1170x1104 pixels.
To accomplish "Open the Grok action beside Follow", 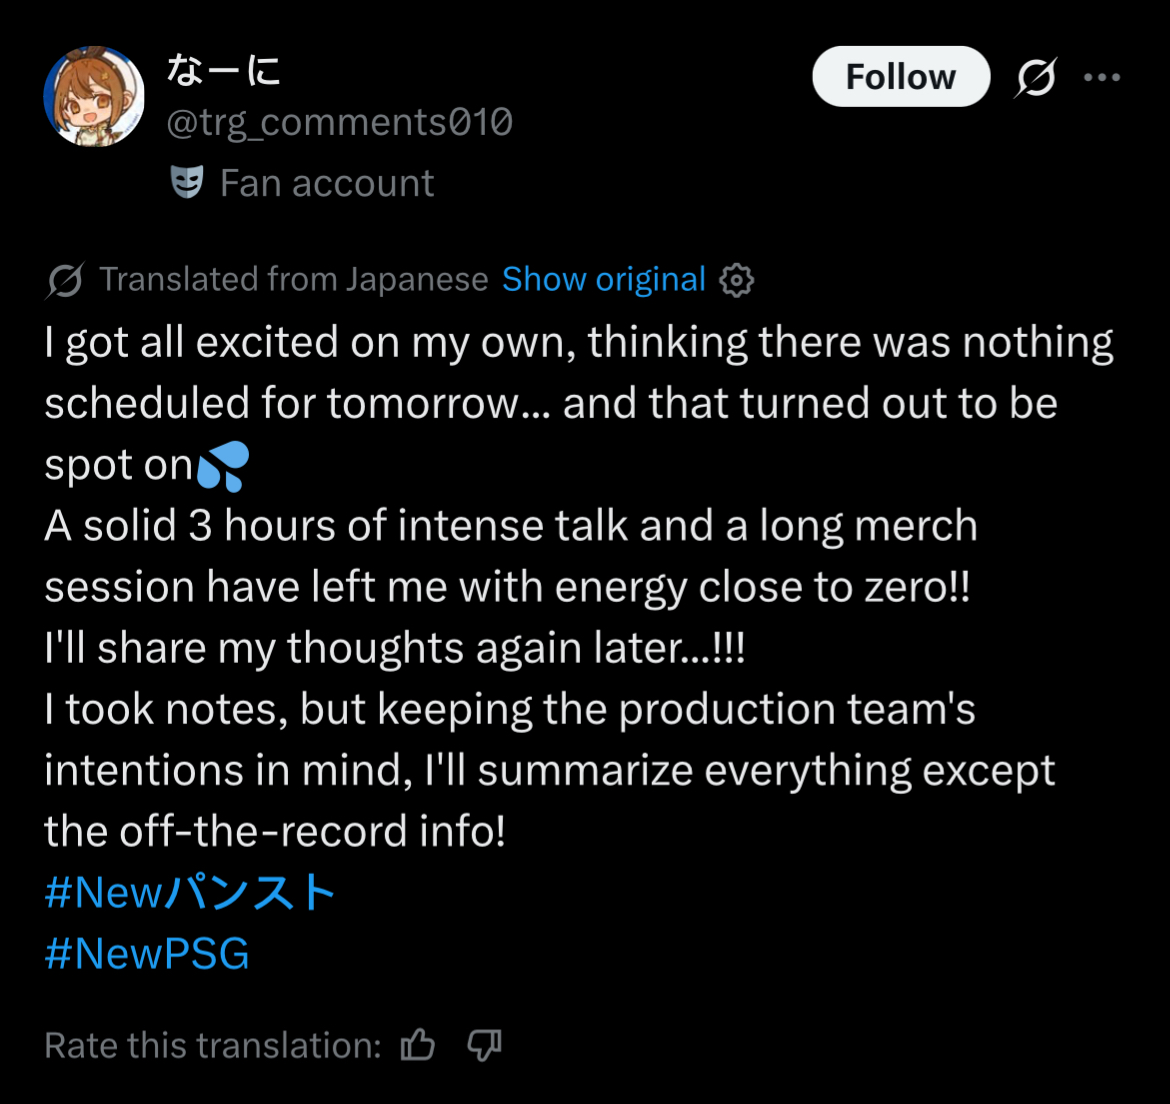I will point(1036,77).
